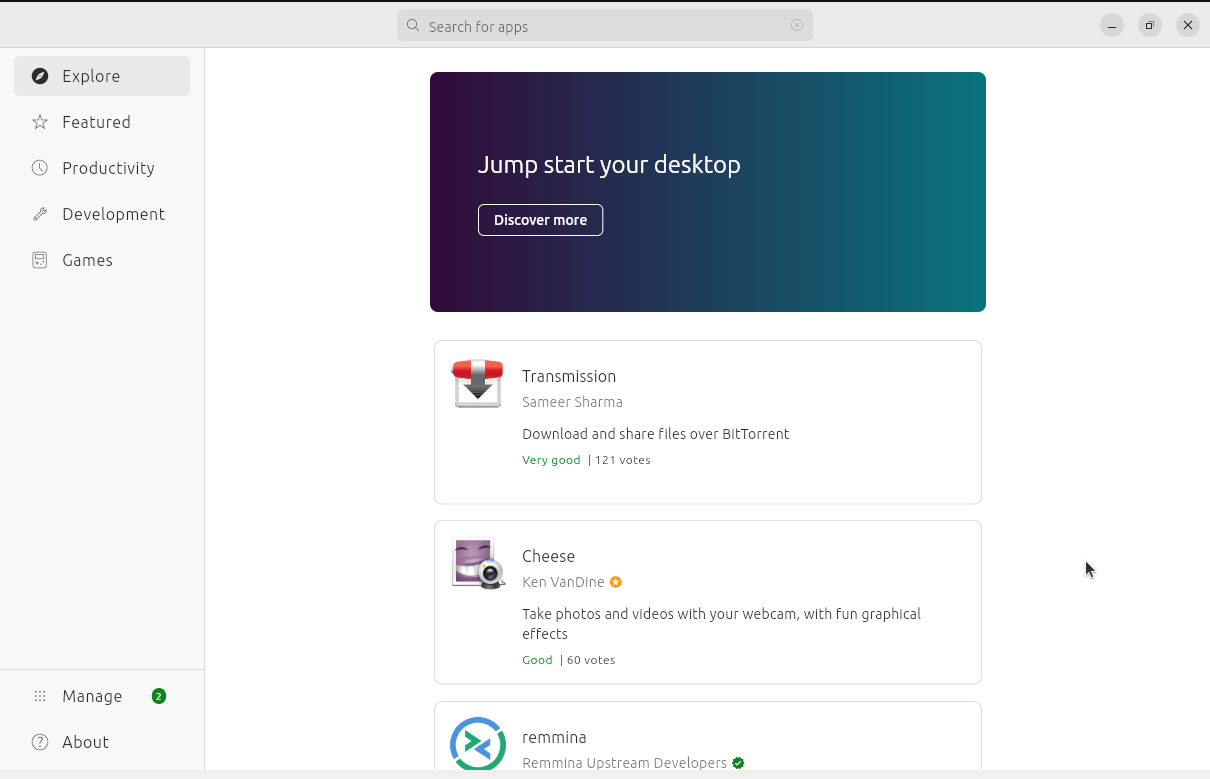Viewport: 1210px width, 779px height.
Task: Open the Featured star section
Action: pyautogui.click(x=40, y=122)
